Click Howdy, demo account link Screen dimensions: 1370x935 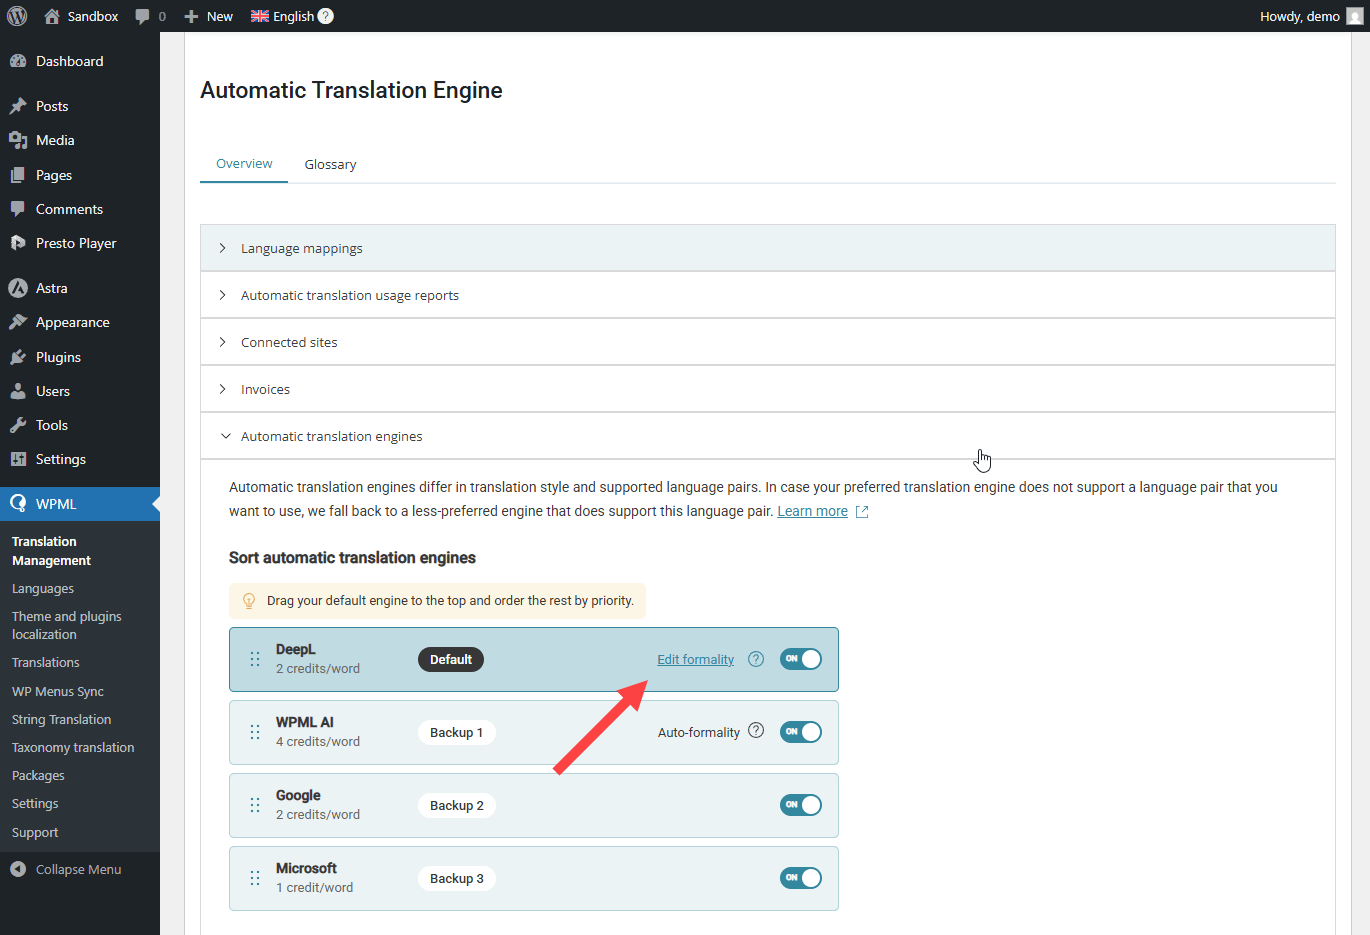click(x=1299, y=16)
